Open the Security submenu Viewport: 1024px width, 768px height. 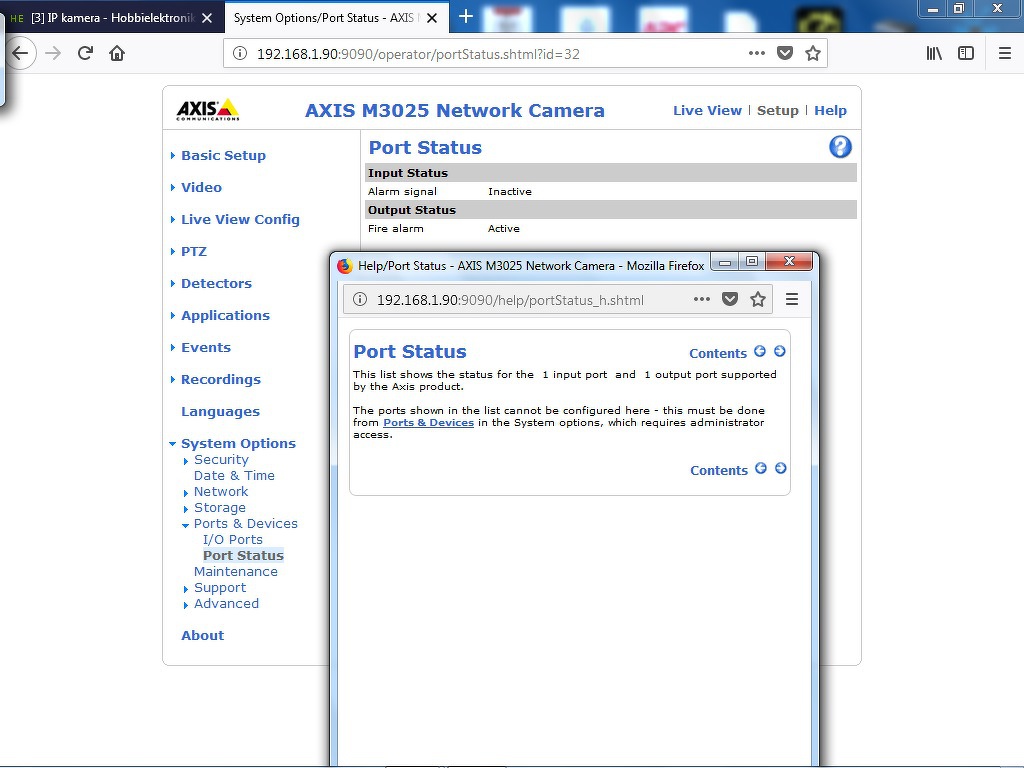pos(221,460)
